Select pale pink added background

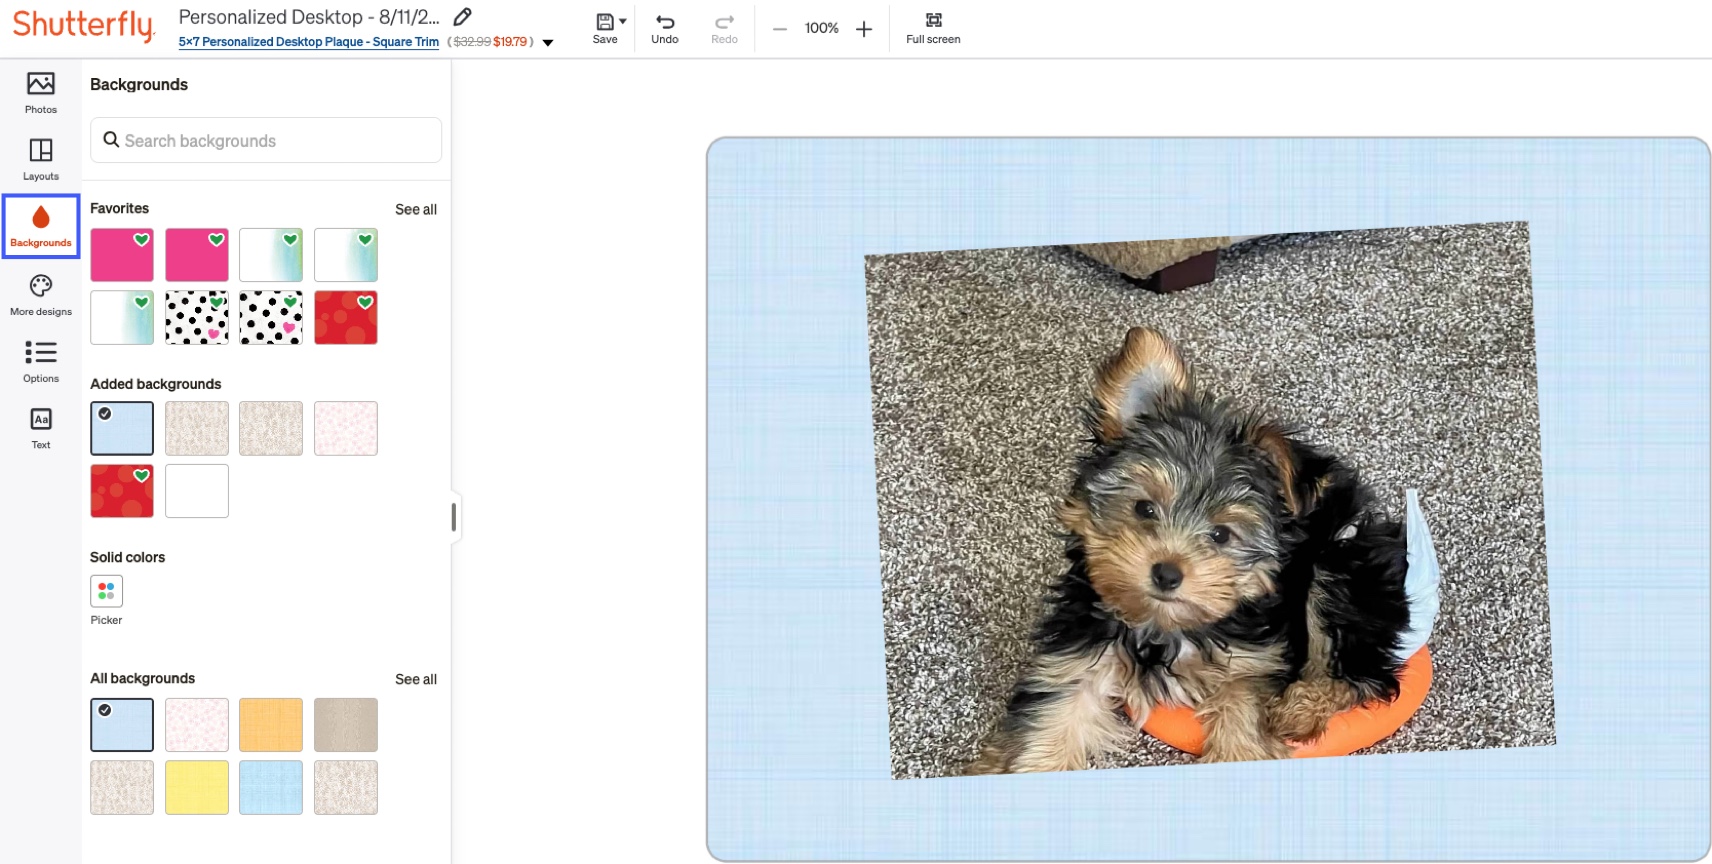[346, 428]
